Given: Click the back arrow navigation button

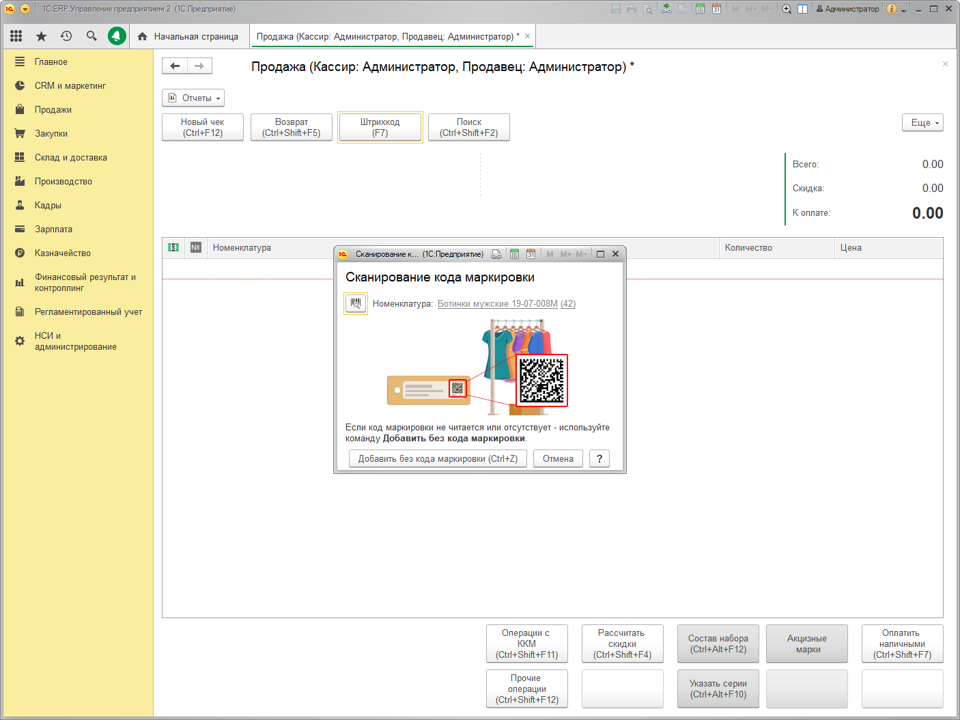Looking at the screenshot, I should pos(175,66).
